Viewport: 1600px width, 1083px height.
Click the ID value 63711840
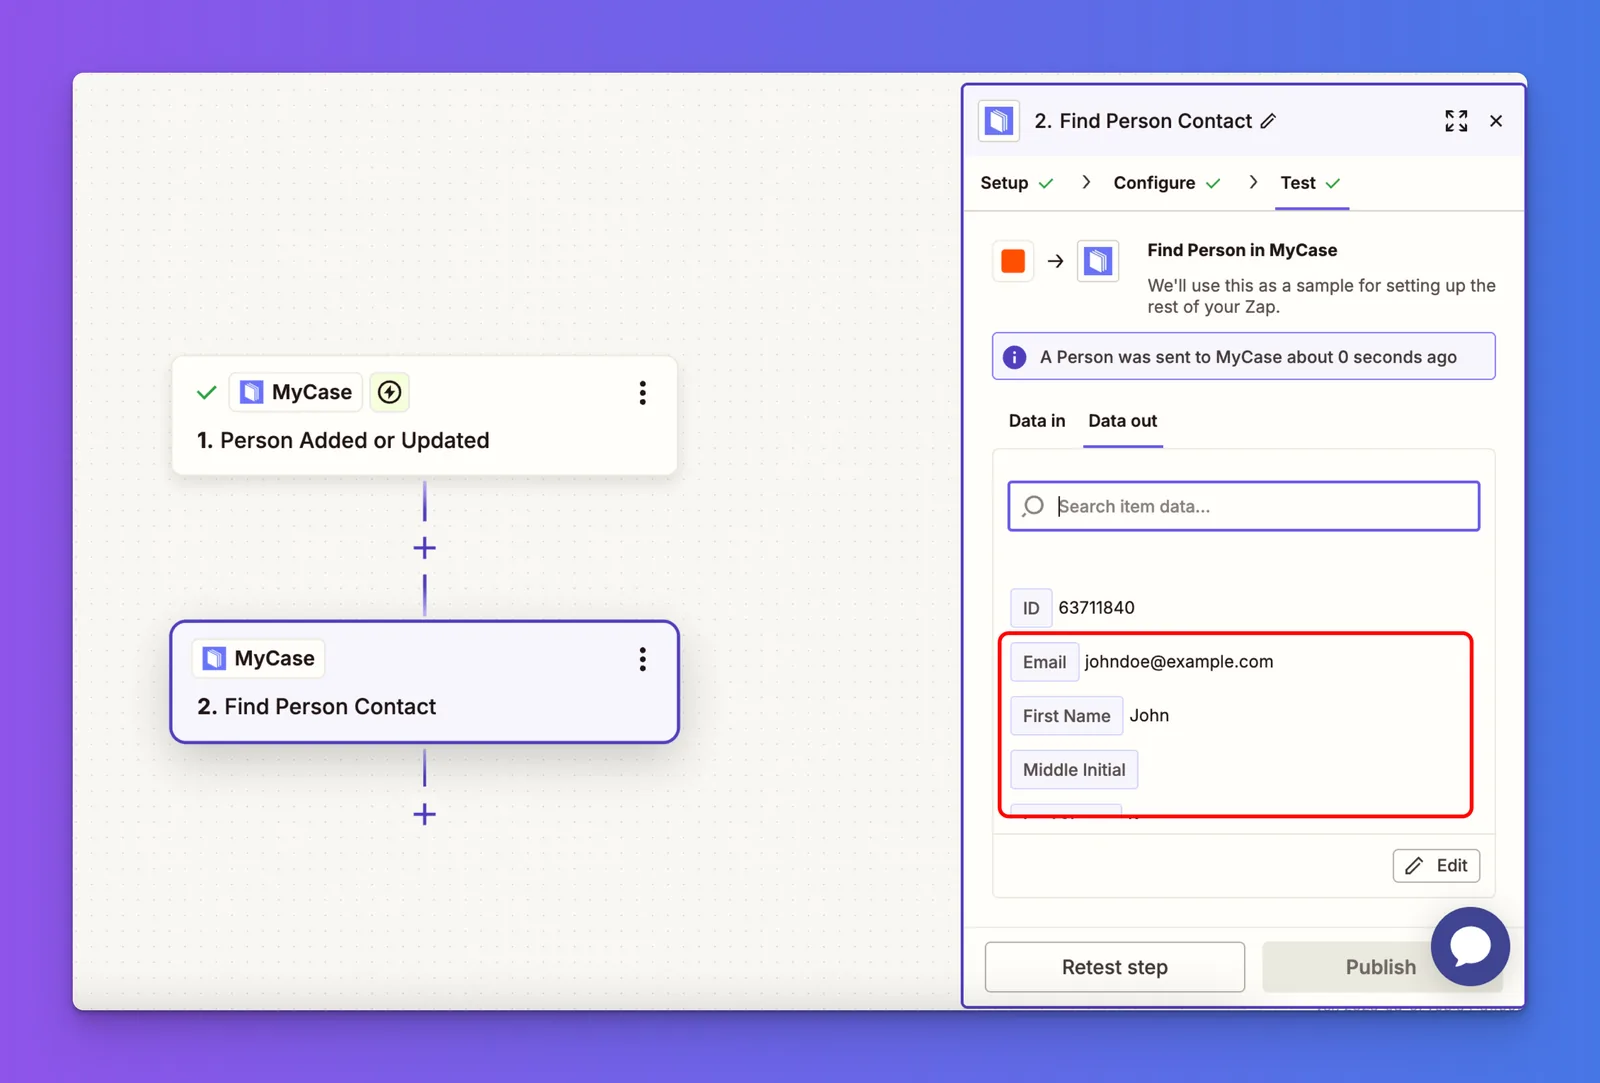(x=1096, y=608)
